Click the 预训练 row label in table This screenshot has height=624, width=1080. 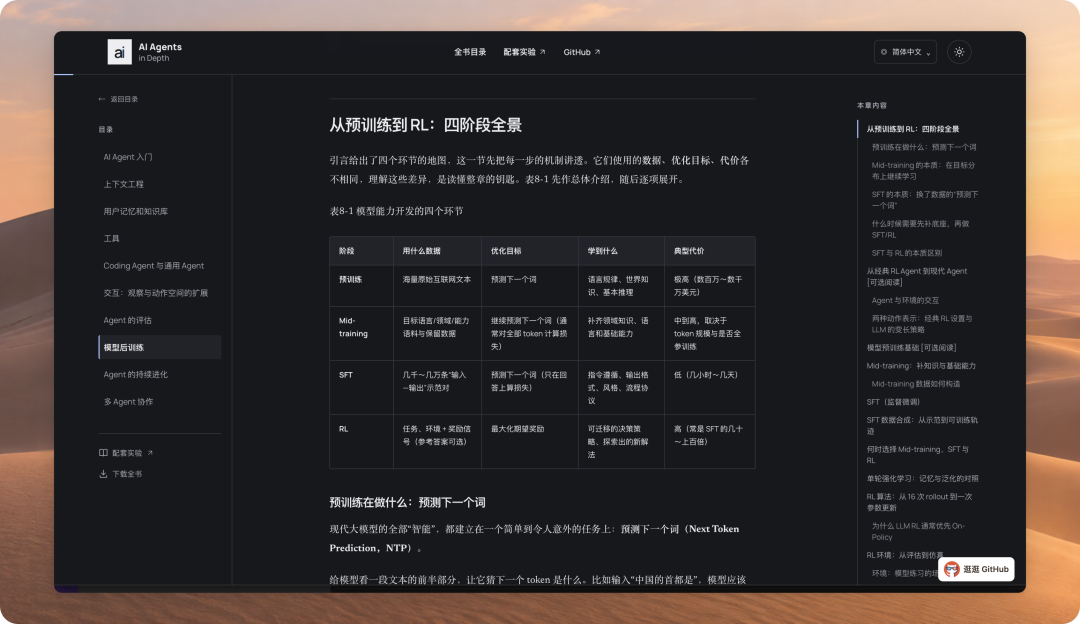pyautogui.click(x=351, y=280)
